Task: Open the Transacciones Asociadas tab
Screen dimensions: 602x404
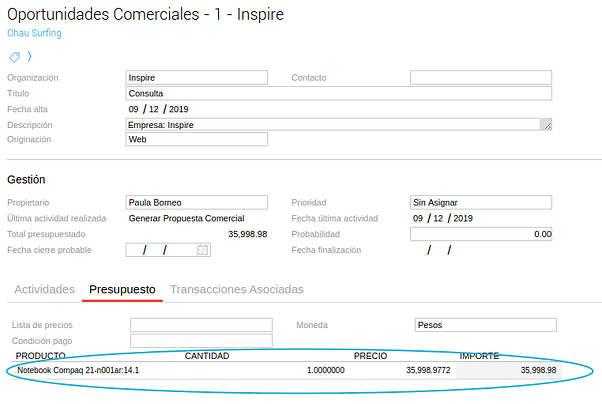Action: pos(237,289)
